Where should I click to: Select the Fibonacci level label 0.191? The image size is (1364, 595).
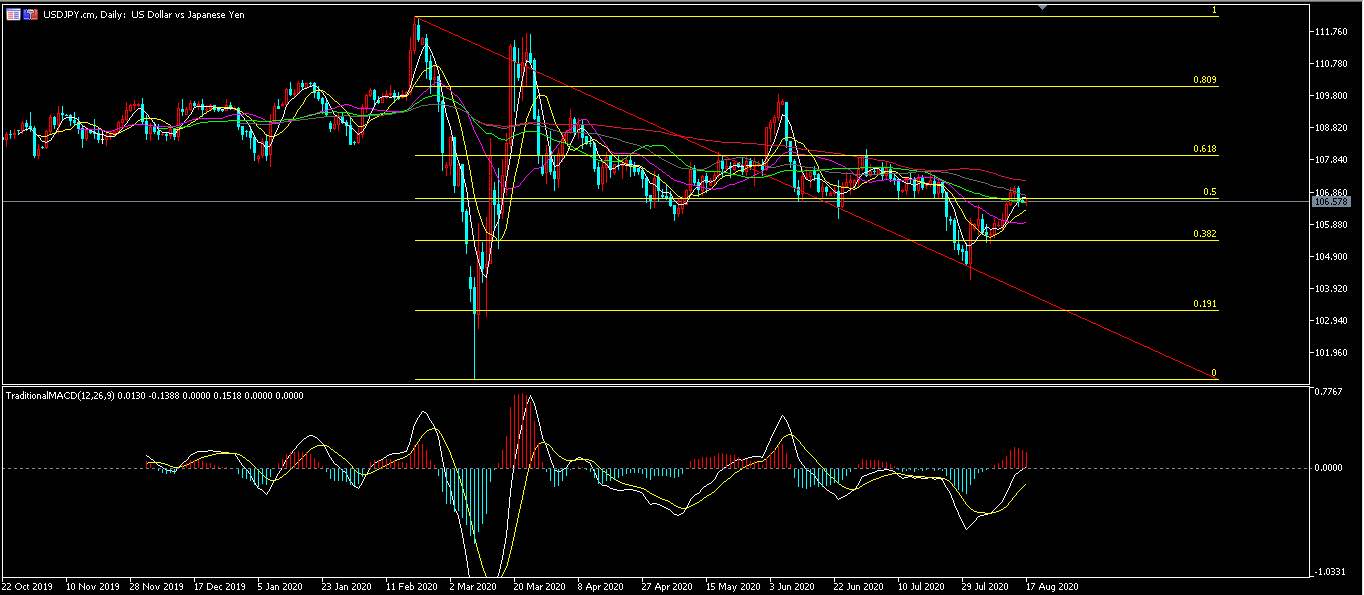[1204, 304]
